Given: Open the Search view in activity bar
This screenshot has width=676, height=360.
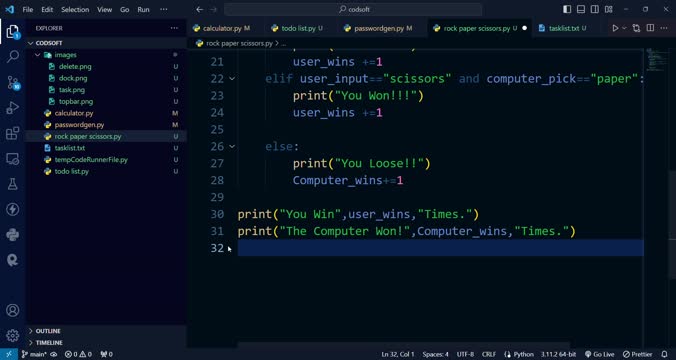Looking at the screenshot, I should point(13,56).
